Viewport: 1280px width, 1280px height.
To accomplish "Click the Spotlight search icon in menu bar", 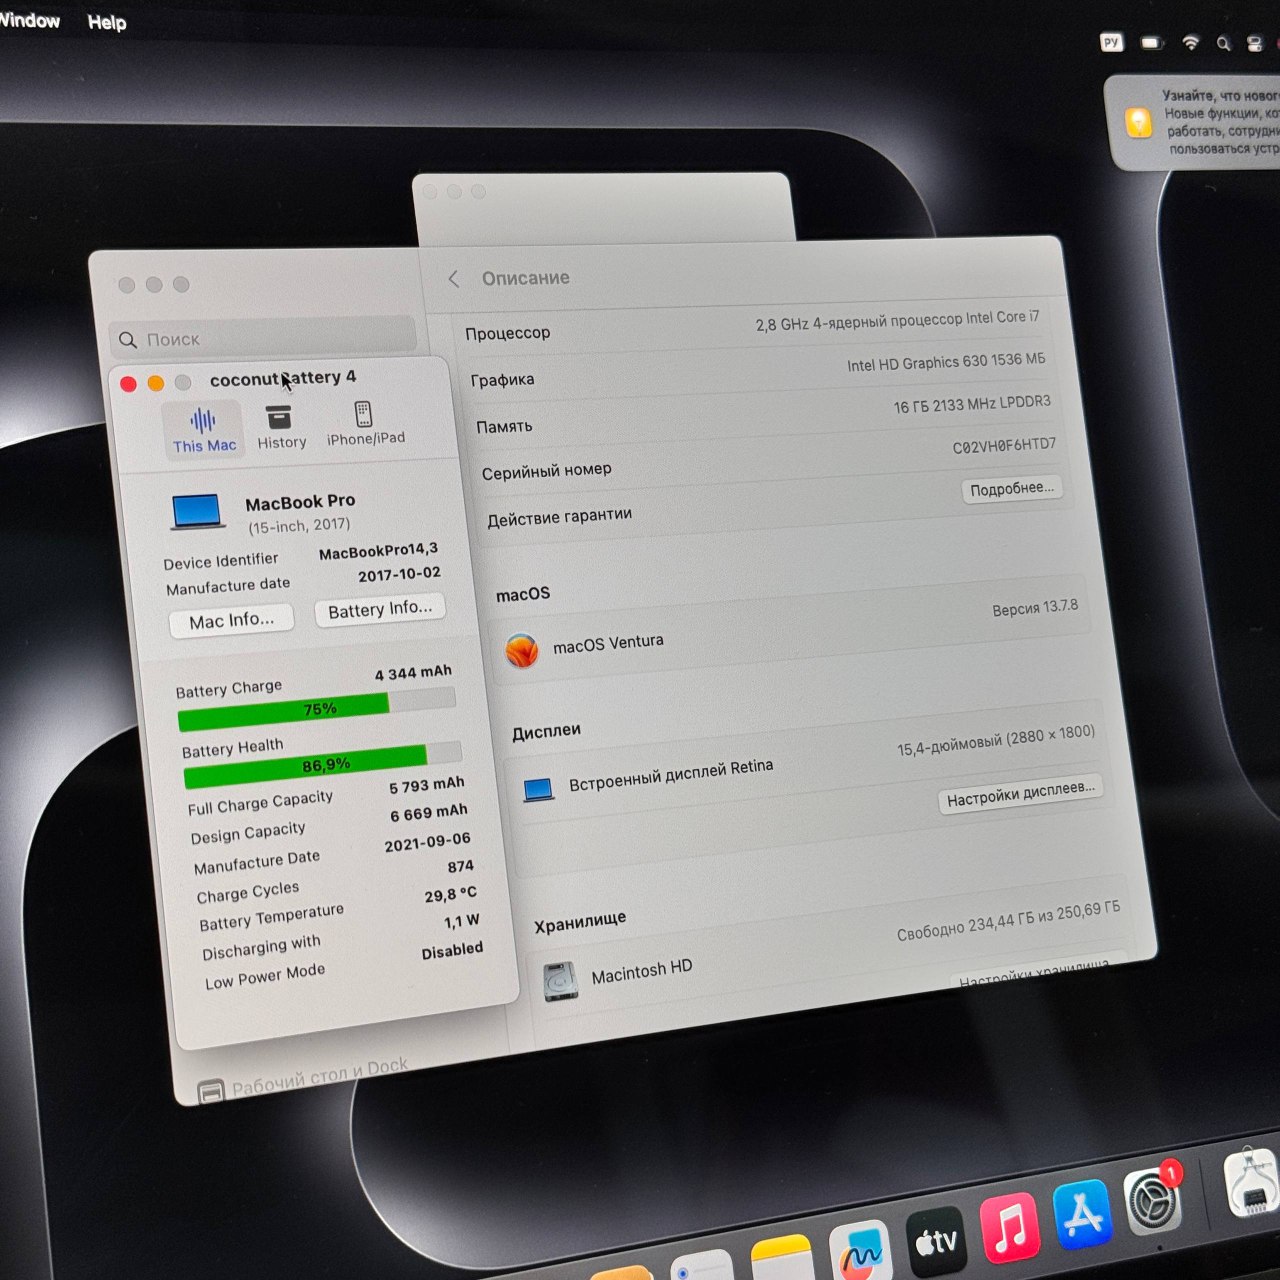I will (x=1222, y=44).
